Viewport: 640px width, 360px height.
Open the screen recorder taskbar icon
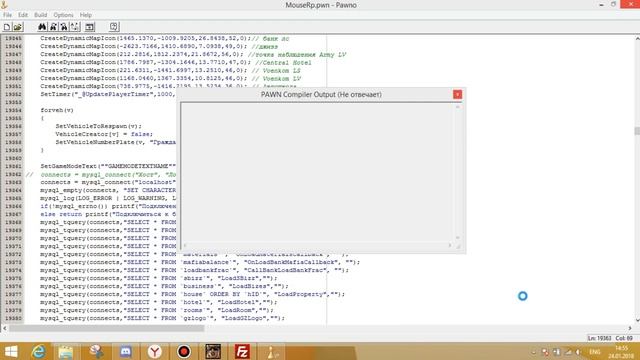point(184,351)
